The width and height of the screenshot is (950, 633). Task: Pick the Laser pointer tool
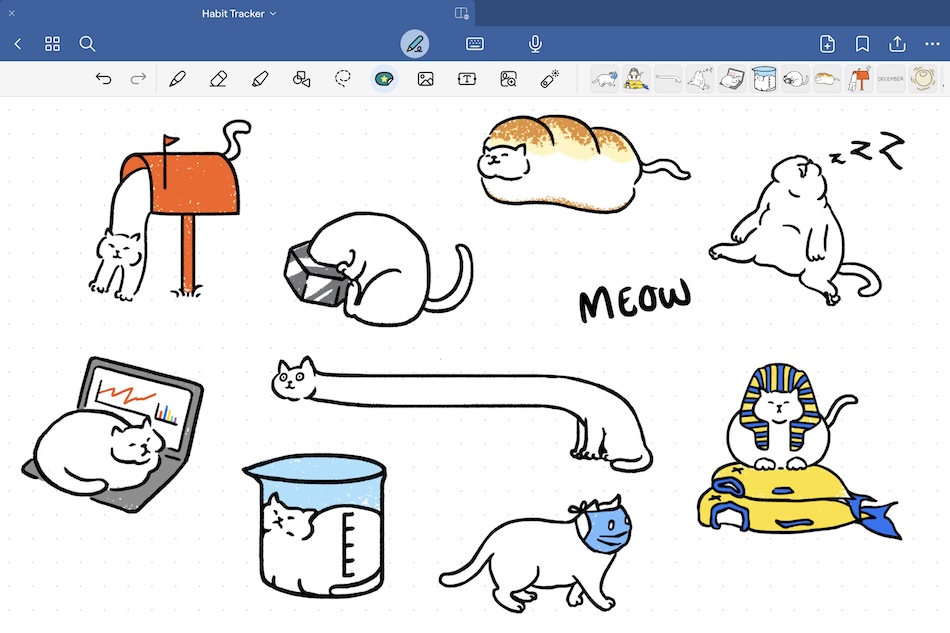549,79
